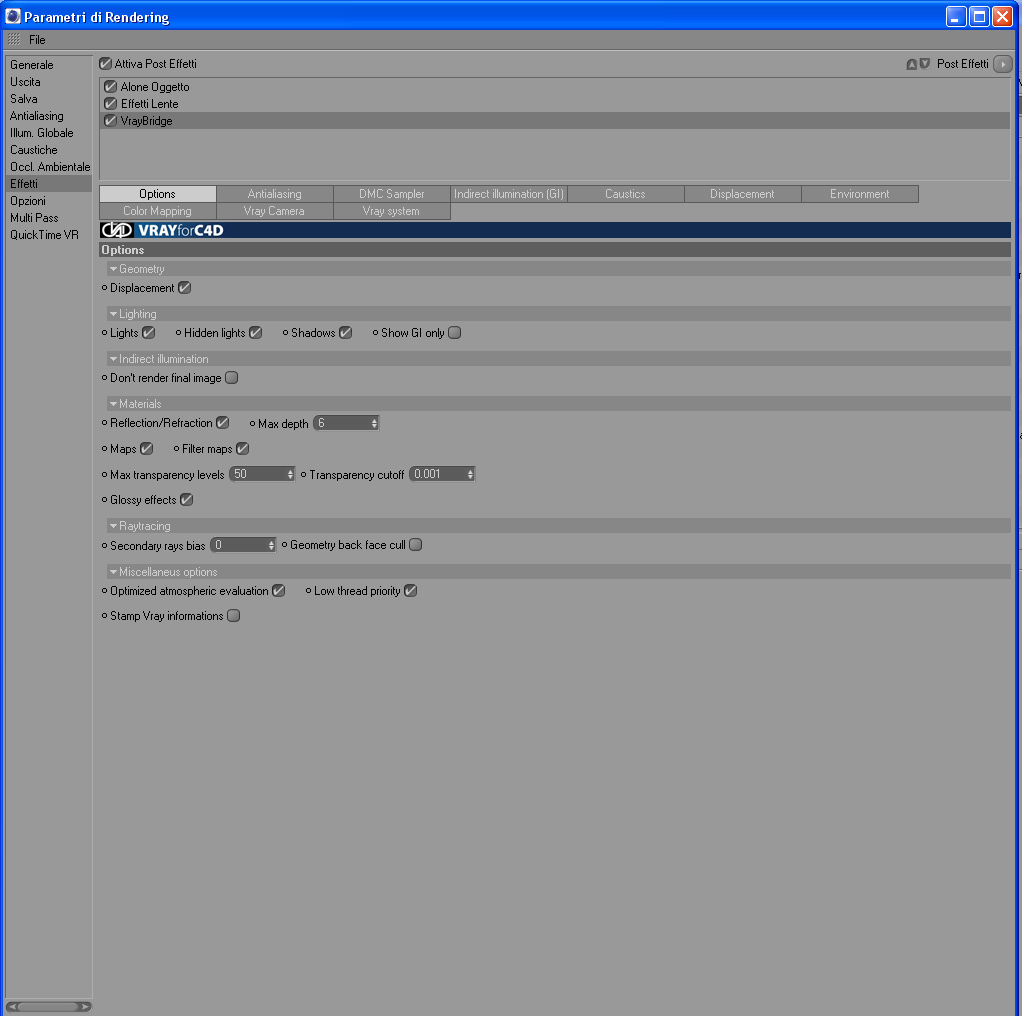Enable Show GI only
The width and height of the screenshot is (1022, 1016).
[454, 332]
